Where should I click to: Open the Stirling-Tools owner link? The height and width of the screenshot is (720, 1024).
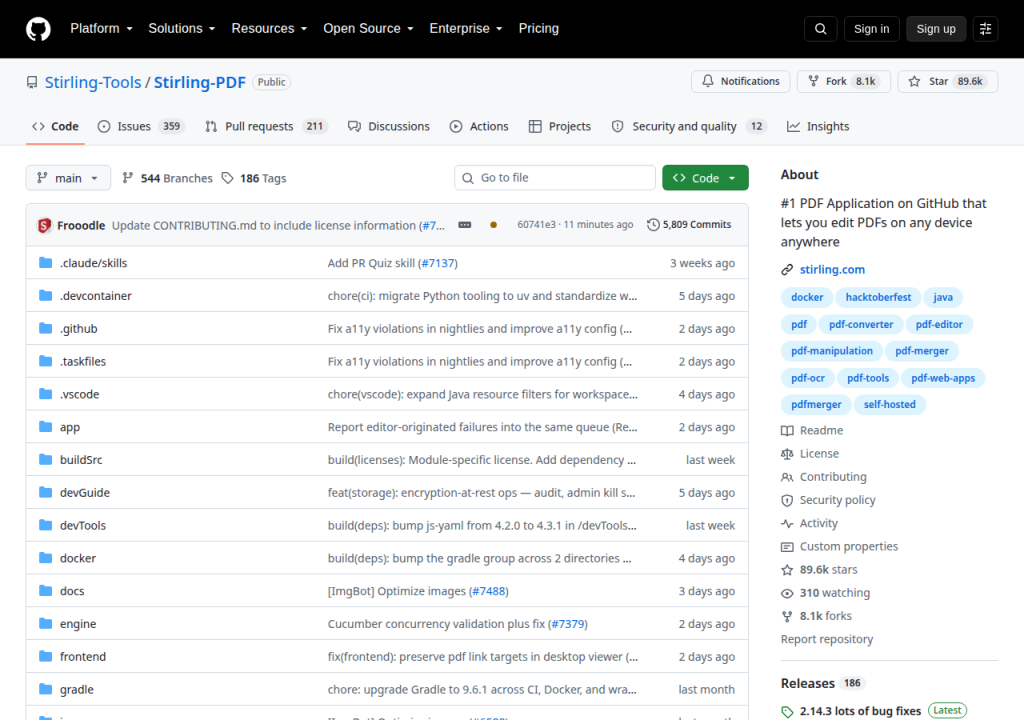93,82
